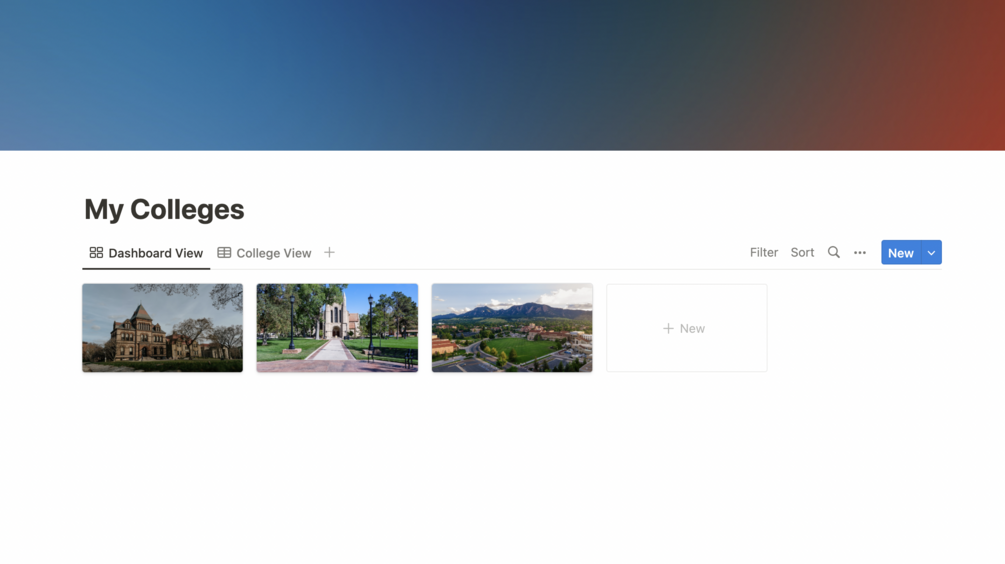Click the gallery icon beside Dashboard View

pyautogui.click(x=96, y=253)
